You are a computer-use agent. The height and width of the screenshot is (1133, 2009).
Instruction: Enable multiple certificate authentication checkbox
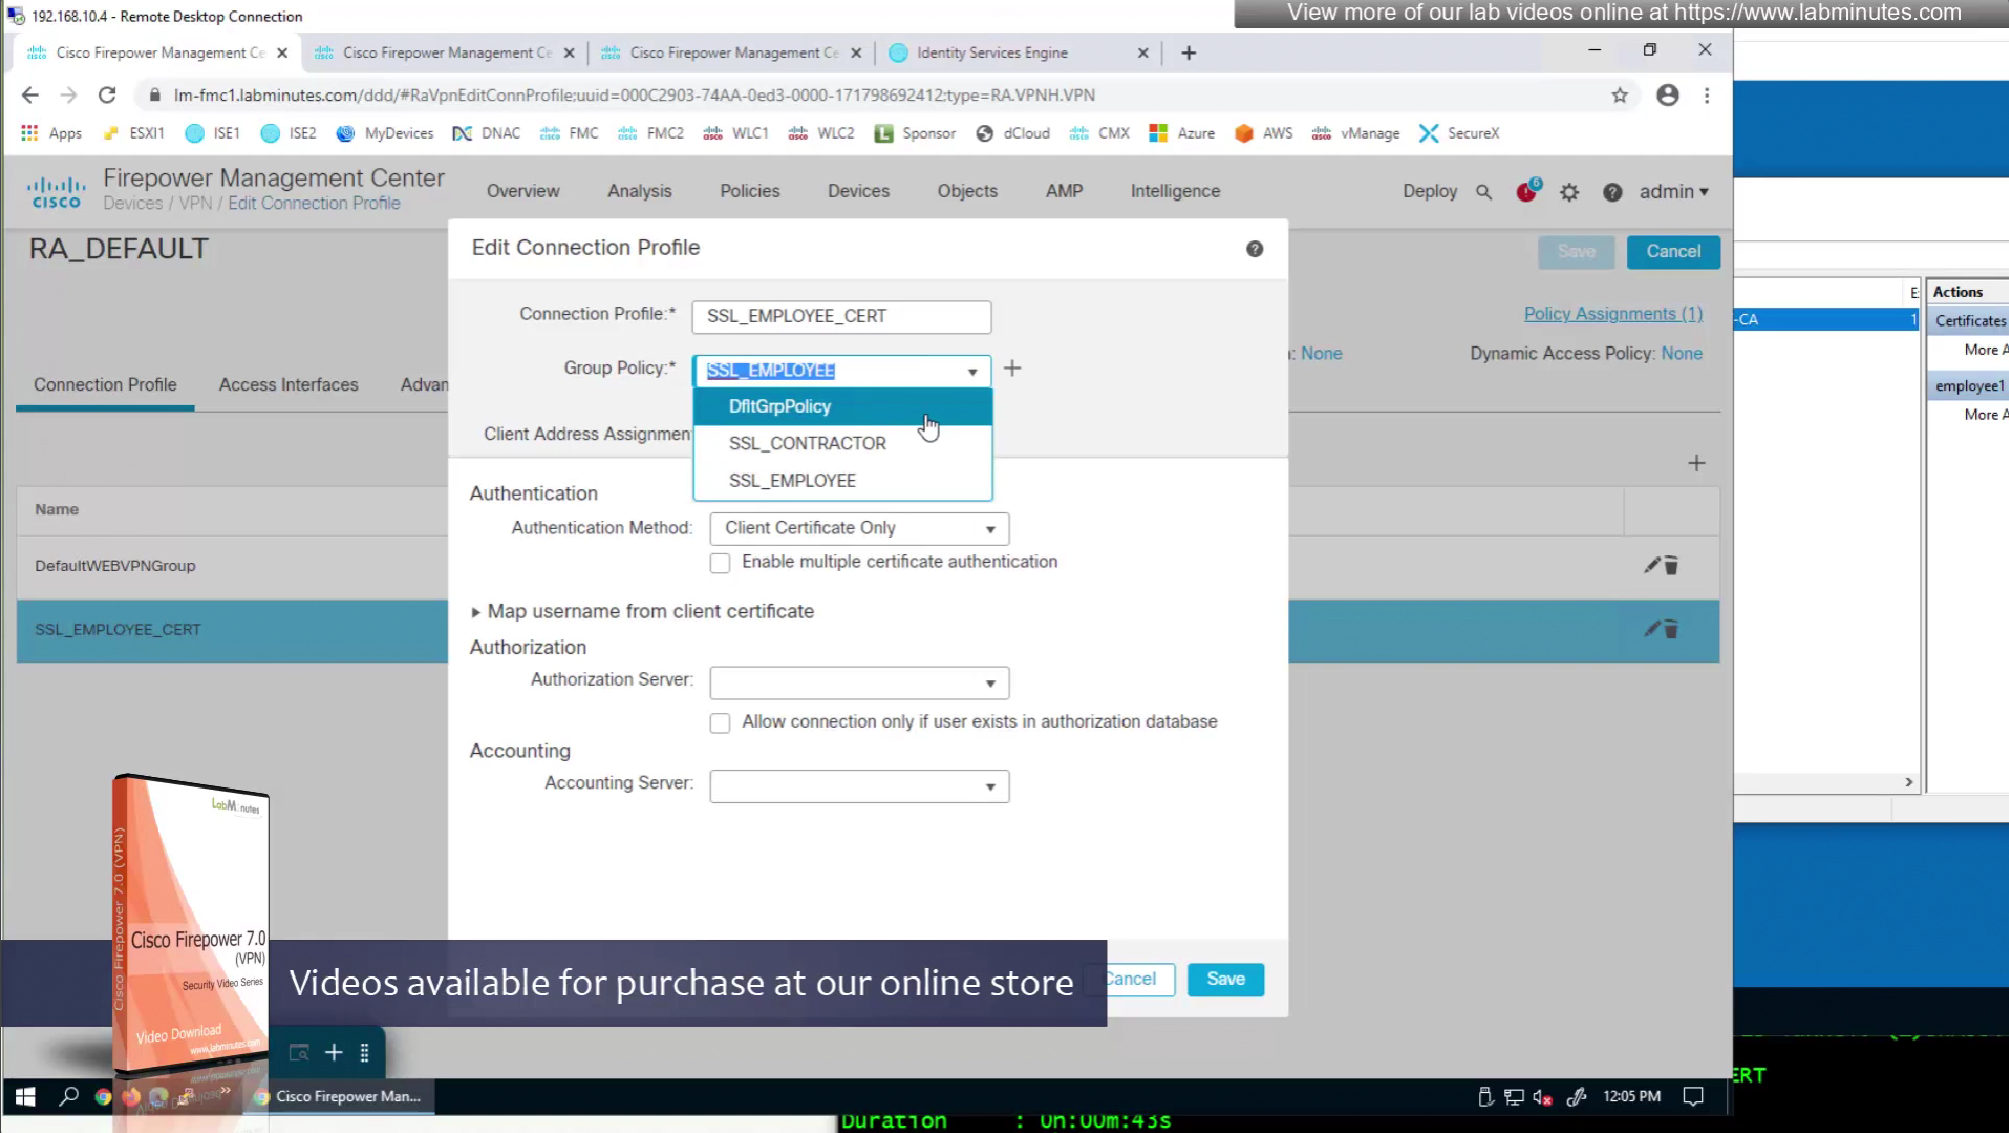point(720,563)
